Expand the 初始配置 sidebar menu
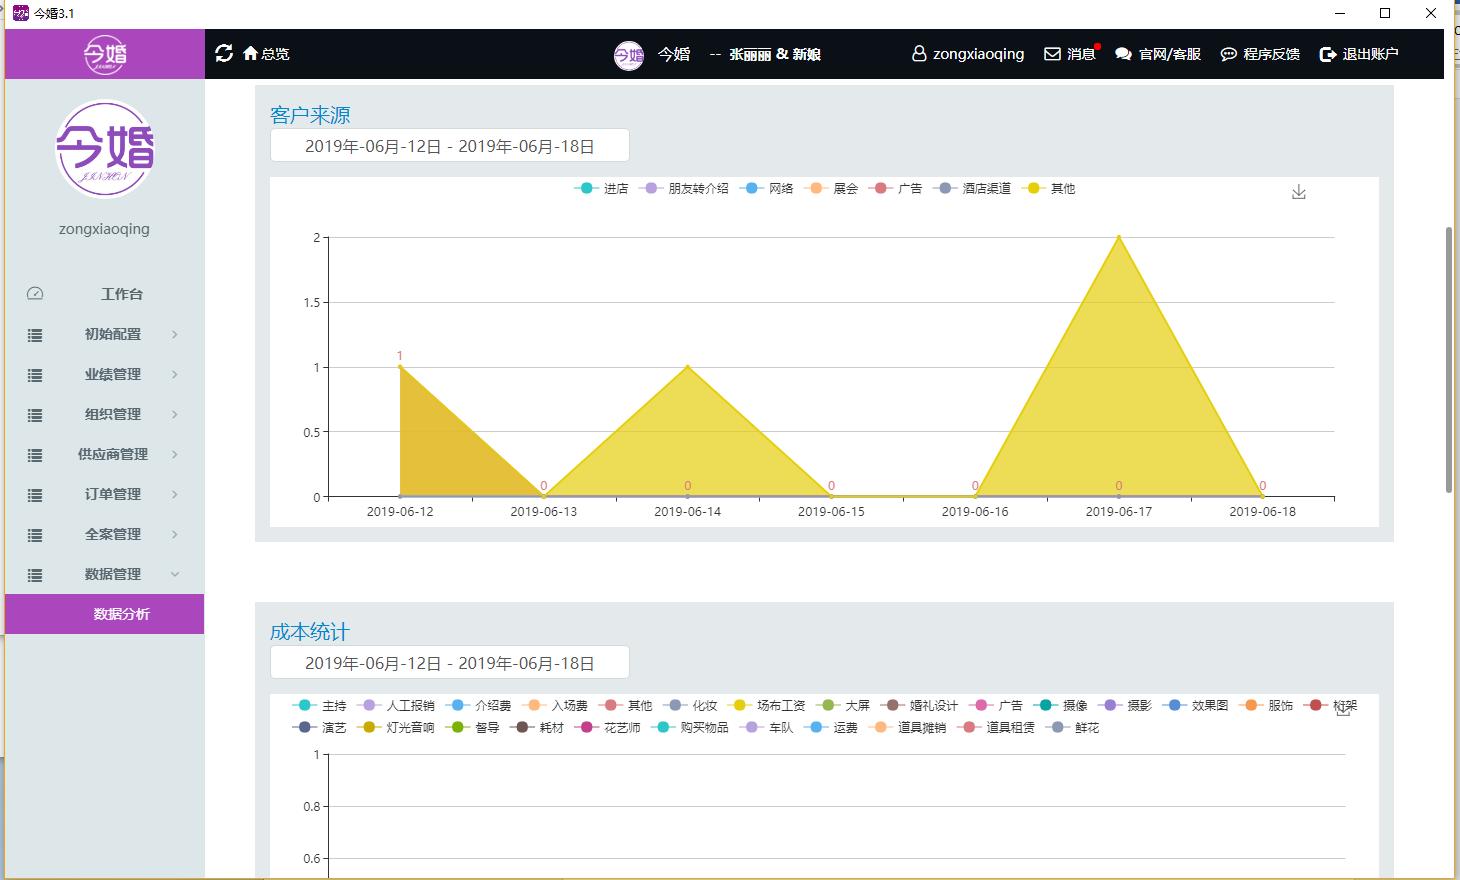 coord(113,334)
